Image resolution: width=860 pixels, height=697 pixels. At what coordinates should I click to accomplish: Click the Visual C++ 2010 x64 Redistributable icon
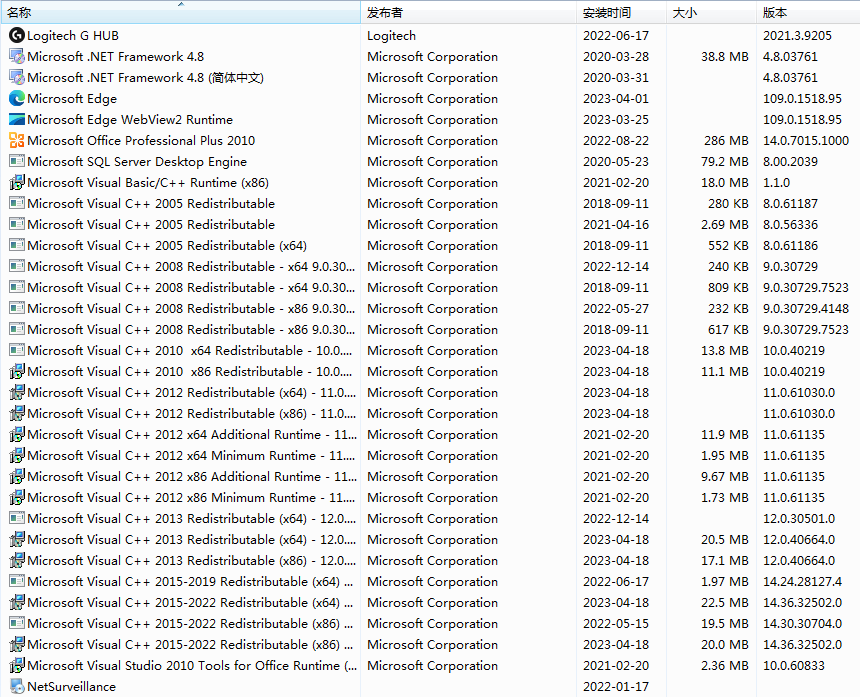(x=17, y=350)
